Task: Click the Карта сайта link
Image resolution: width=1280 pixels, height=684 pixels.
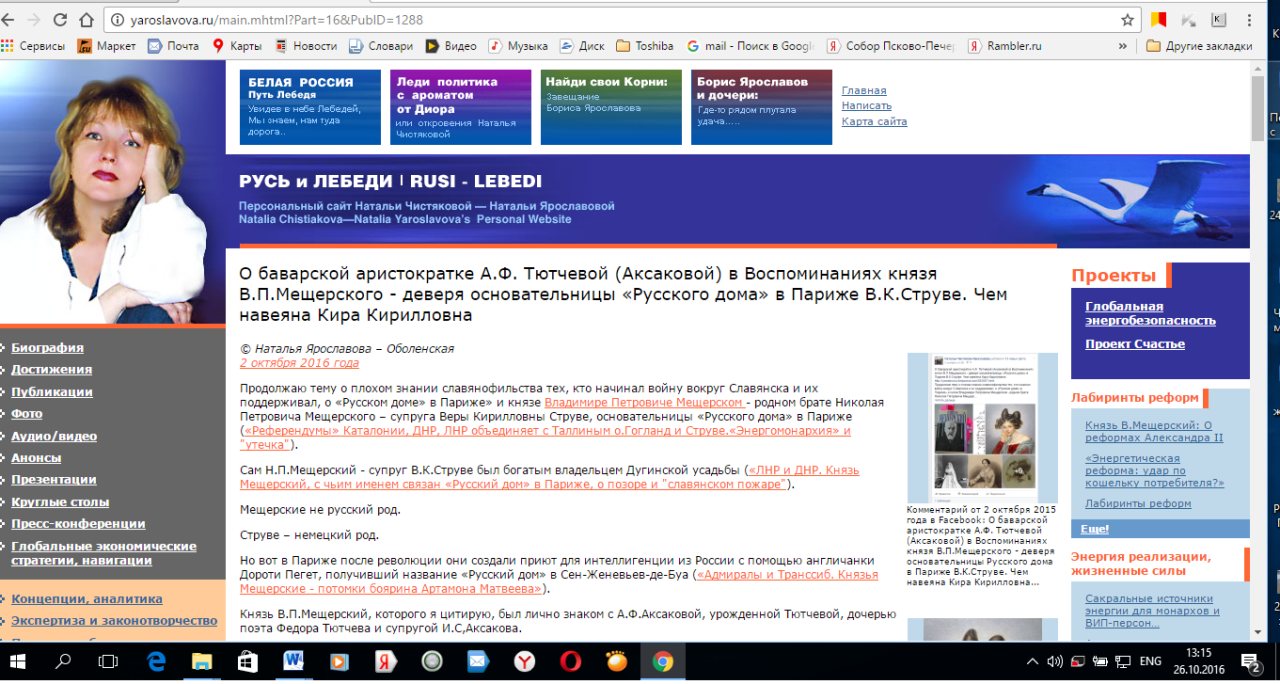Action: [x=874, y=121]
